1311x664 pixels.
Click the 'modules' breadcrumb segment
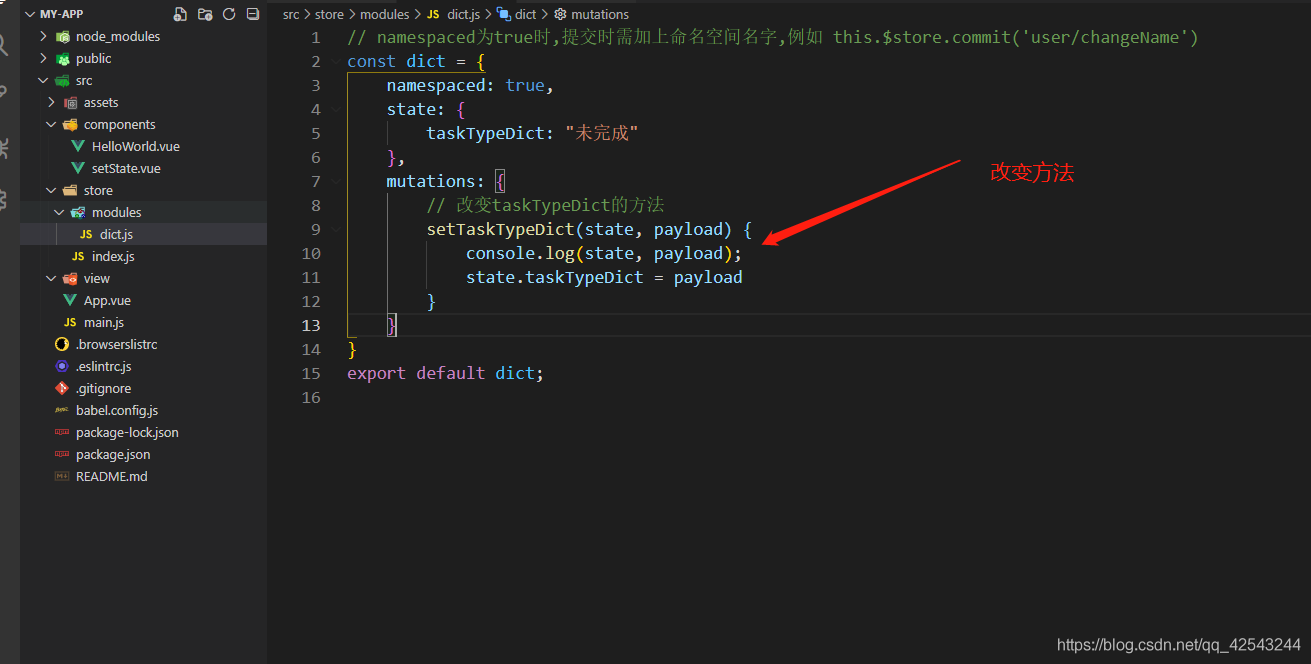pos(384,14)
